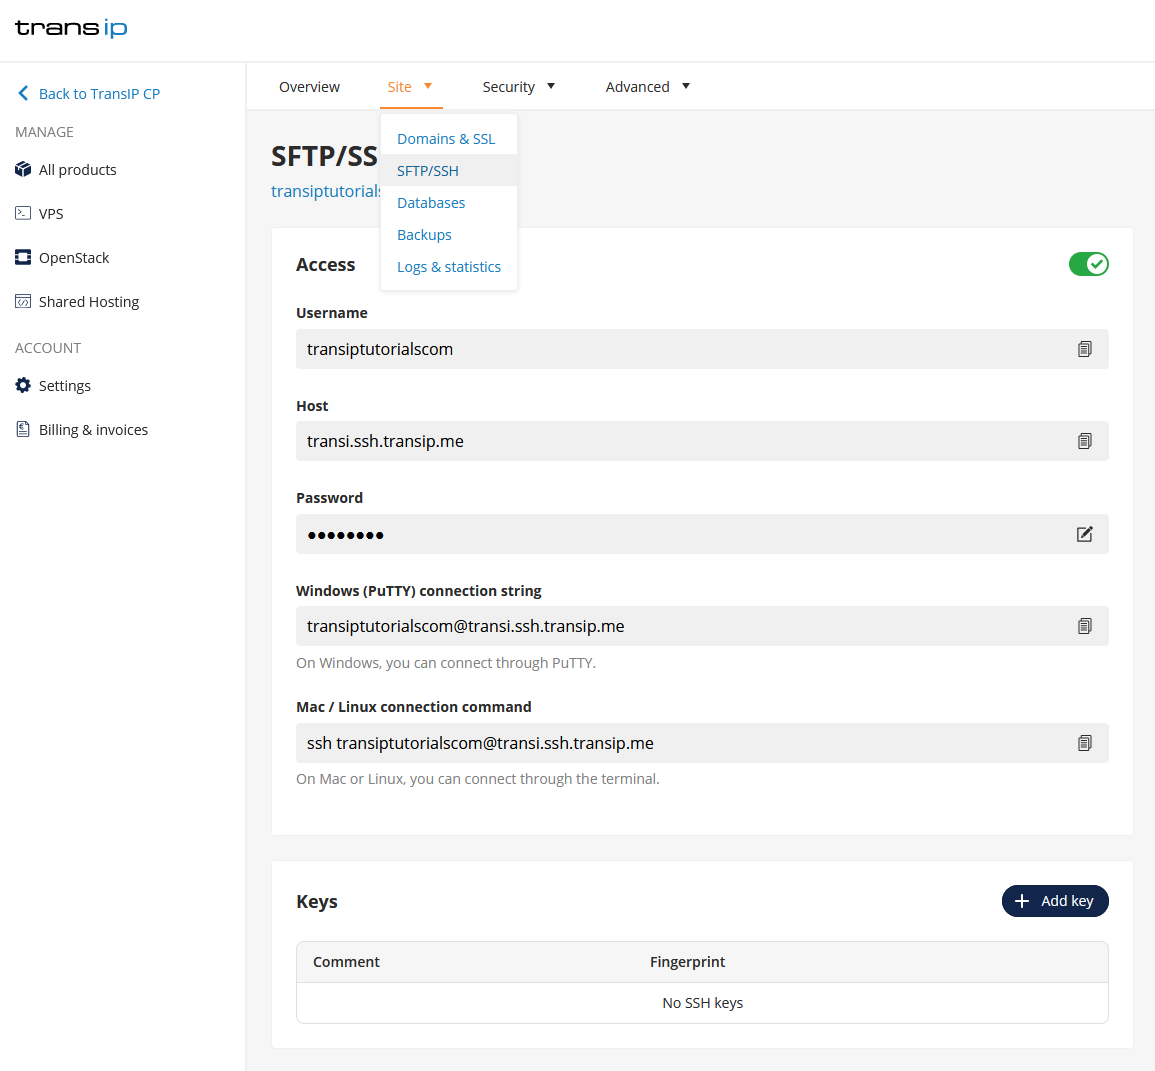Viewport: 1155px width, 1071px height.
Task: Click the masked Password field
Action: coord(702,534)
